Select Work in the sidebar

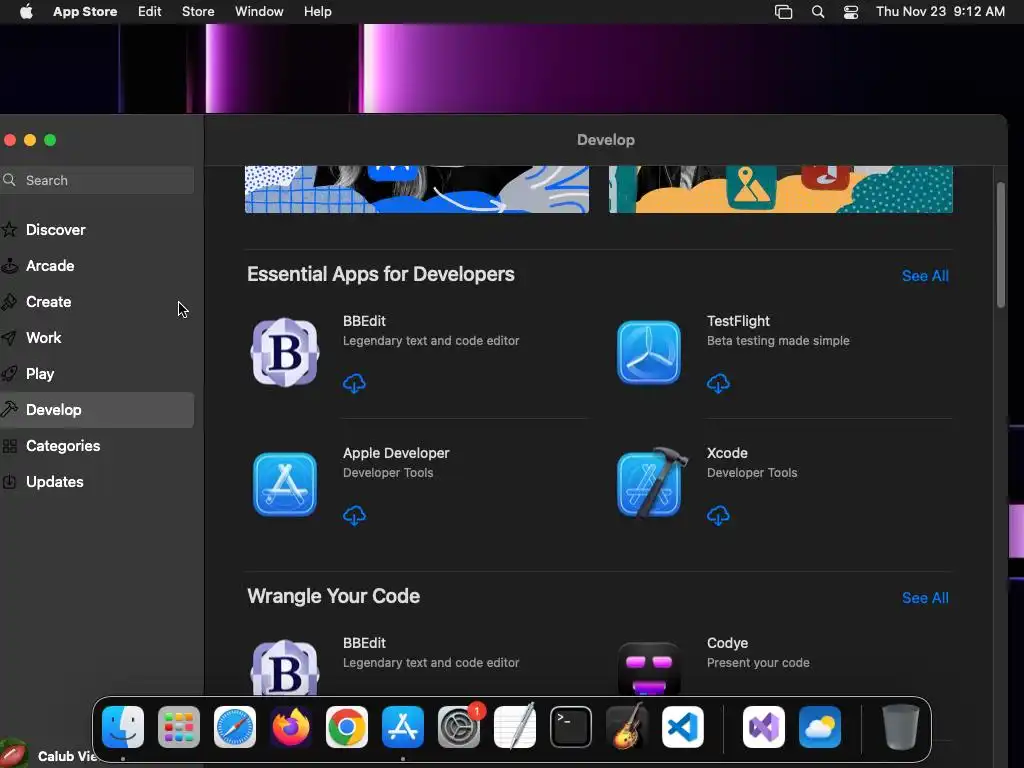point(97,338)
